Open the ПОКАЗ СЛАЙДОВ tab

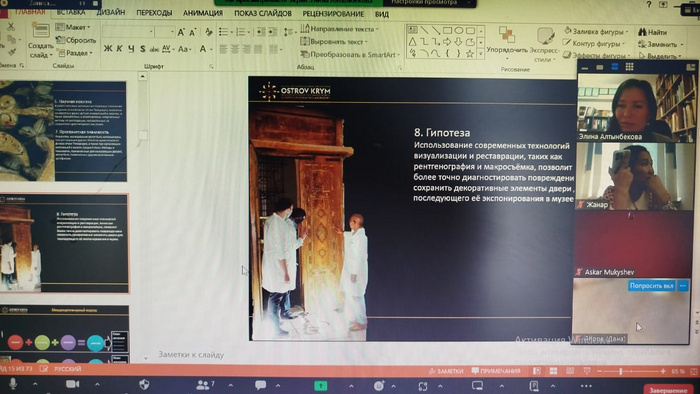(x=263, y=13)
